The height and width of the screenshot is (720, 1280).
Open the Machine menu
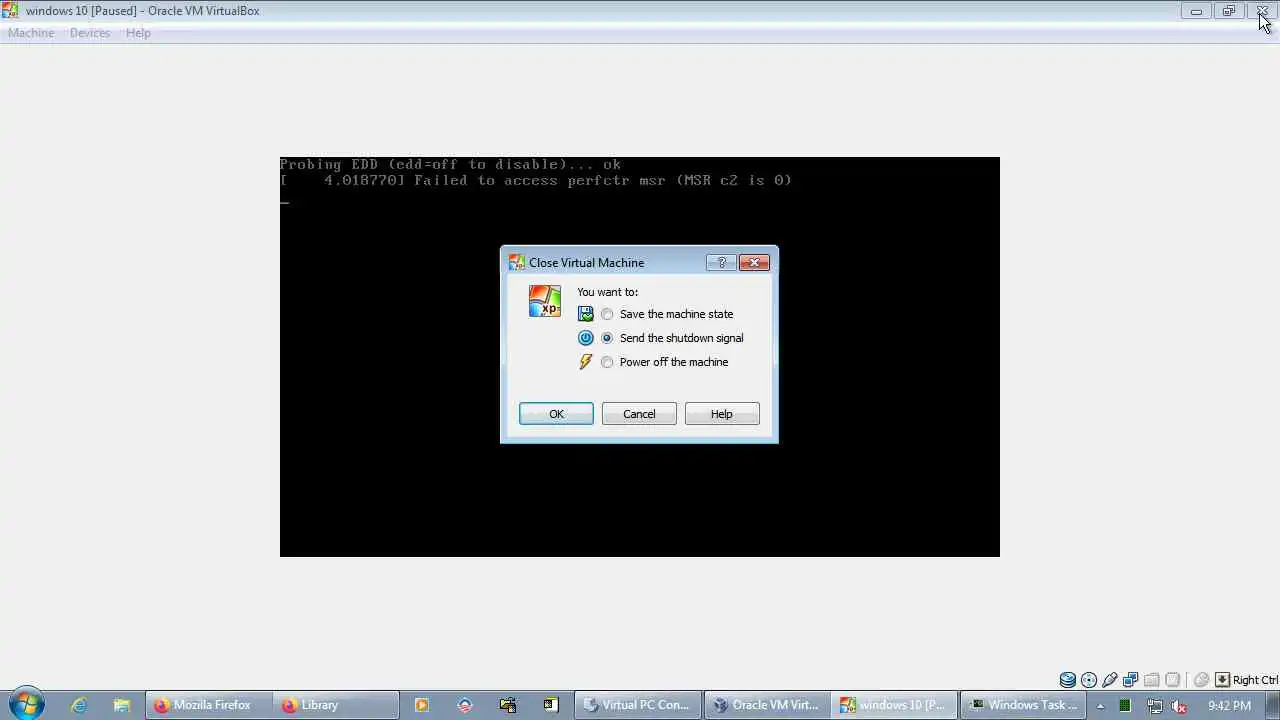pos(31,33)
